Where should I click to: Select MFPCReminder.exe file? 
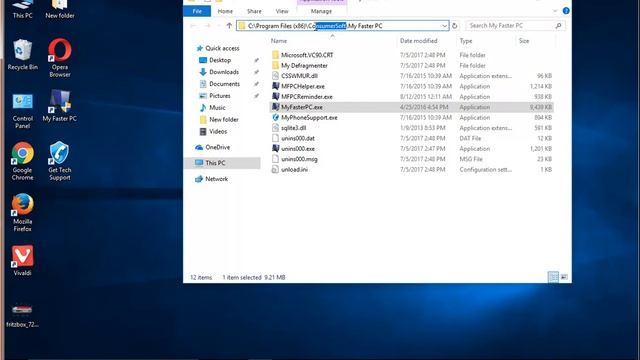point(412,97)
